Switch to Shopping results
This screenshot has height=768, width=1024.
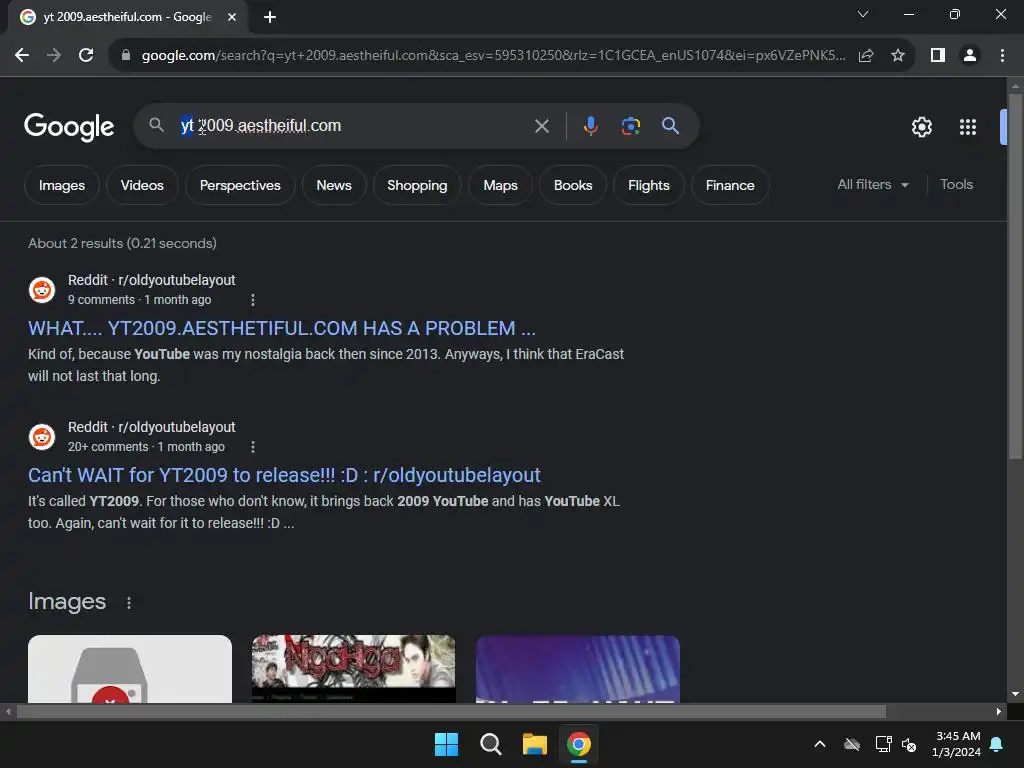(x=417, y=185)
